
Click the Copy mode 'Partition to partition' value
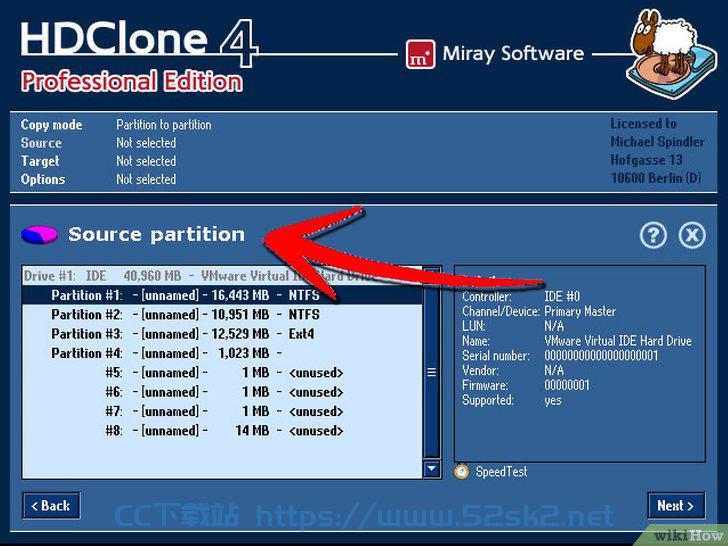(163, 125)
